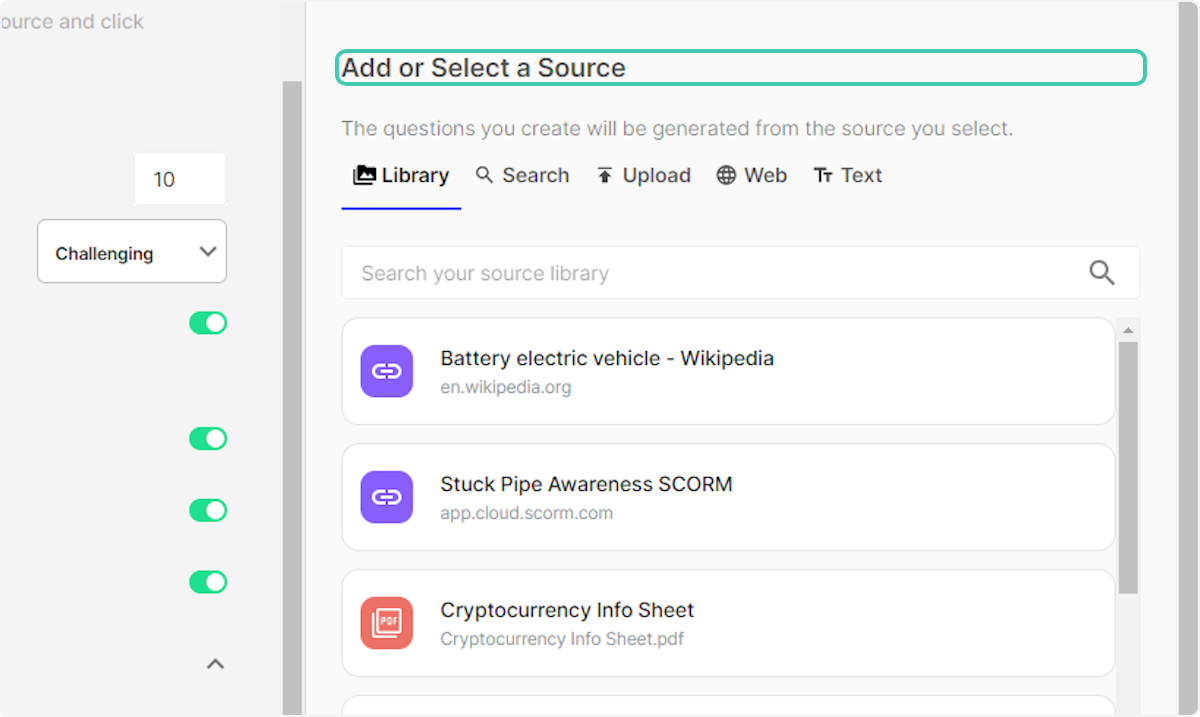Click the question count field showing 10

point(180,178)
